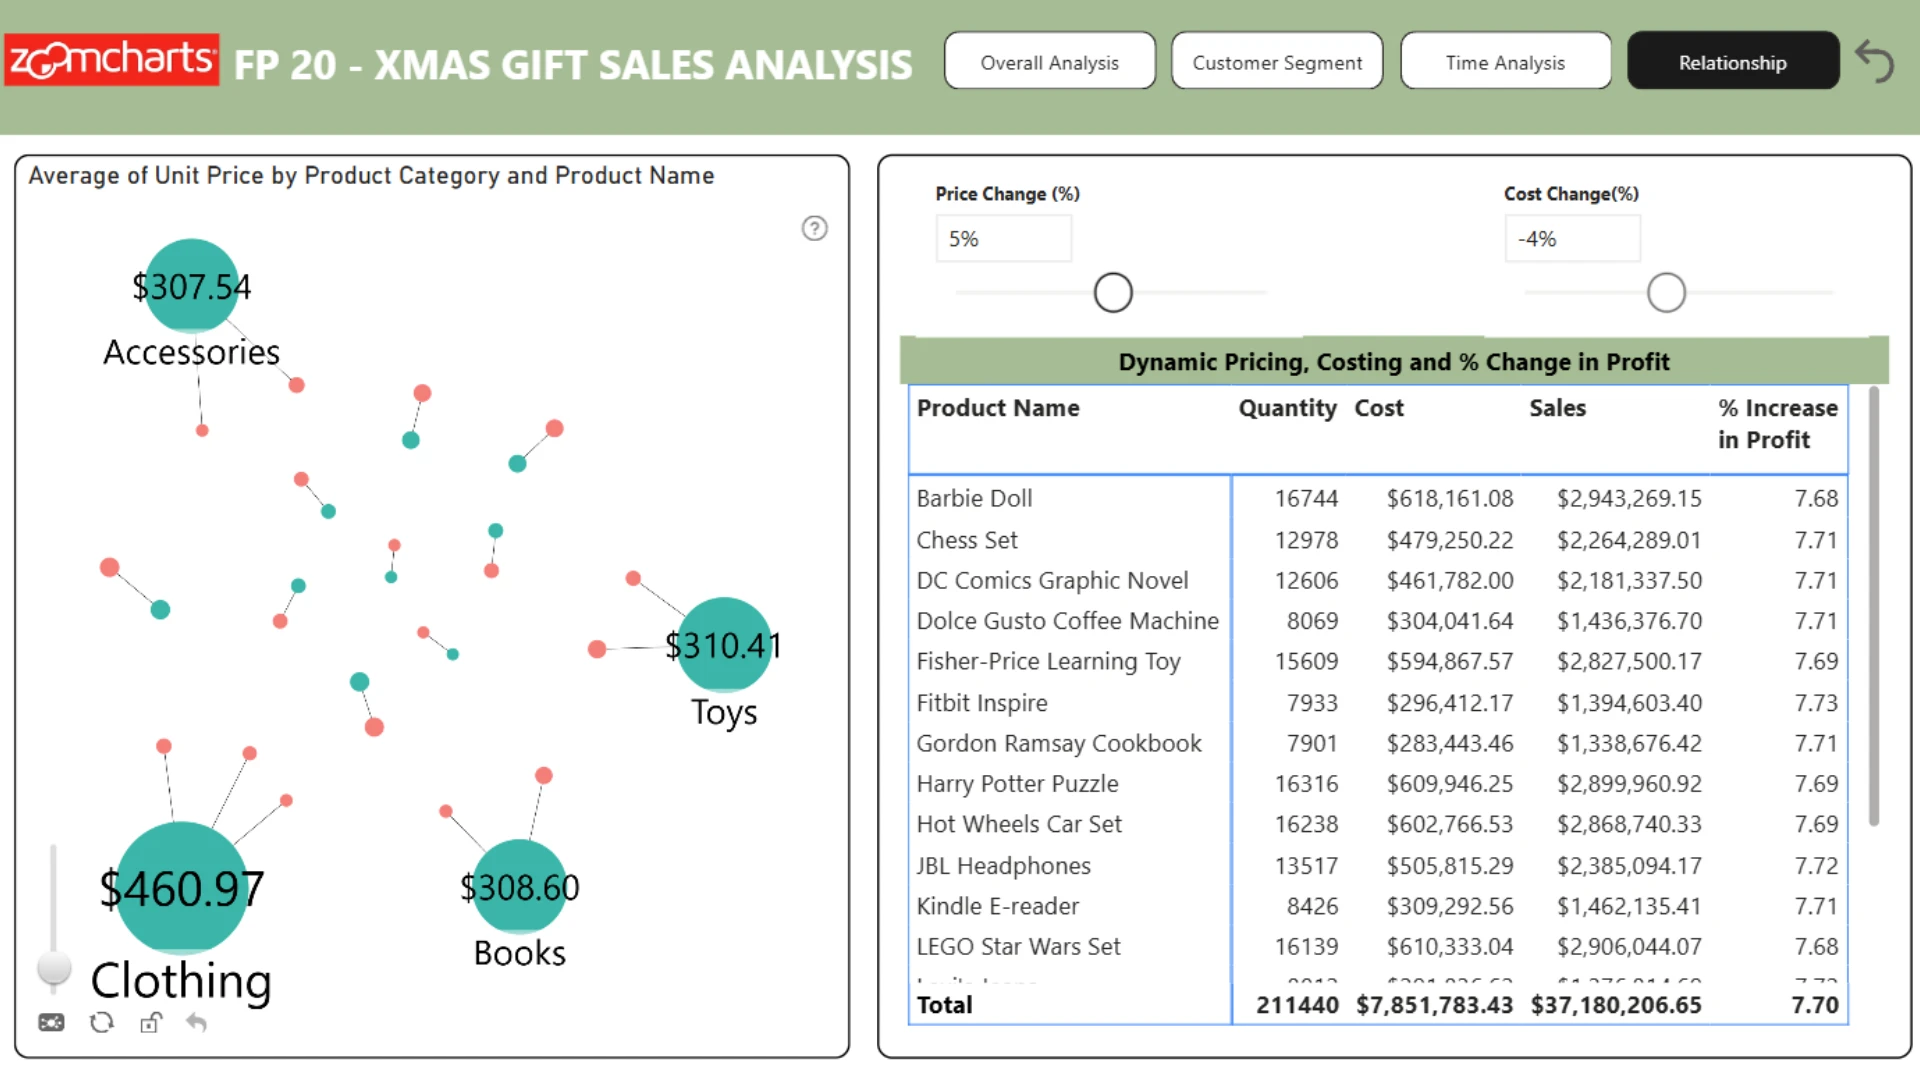Open the help question mark icon
Screen dimensions: 1920x1080
pos(815,229)
